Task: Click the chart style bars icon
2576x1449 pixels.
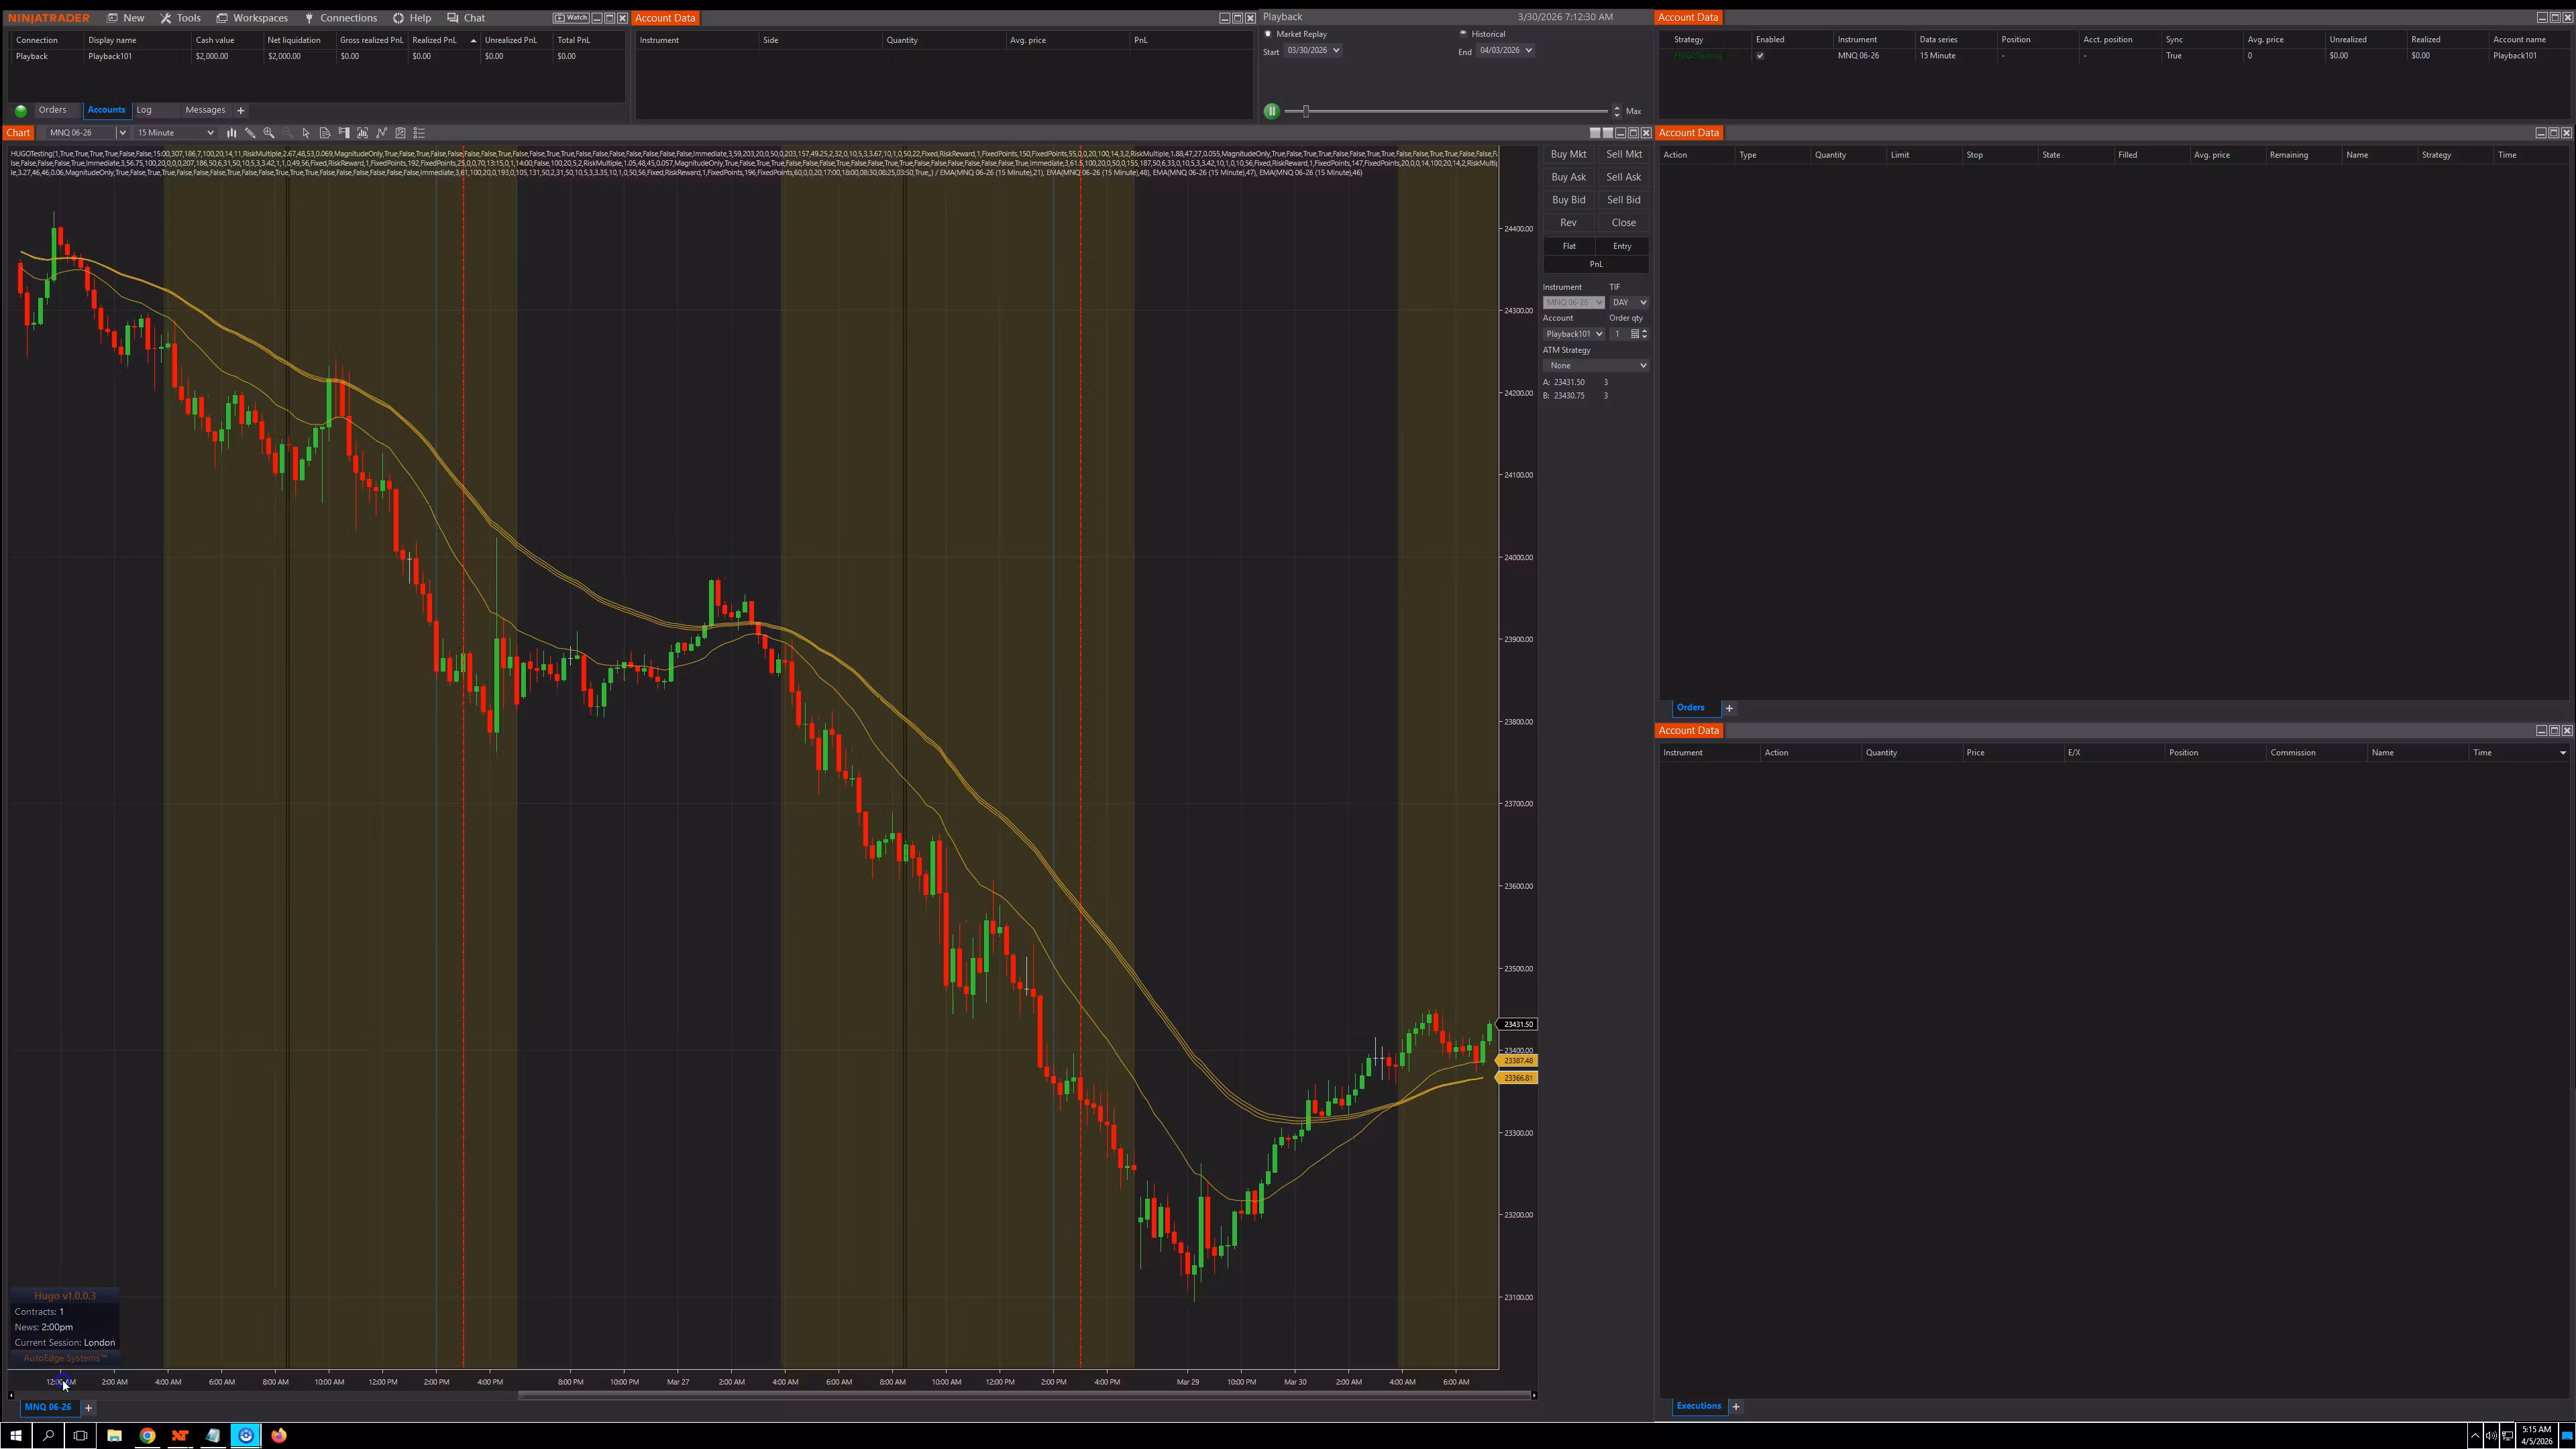Action: pyautogui.click(x=231, y=133)
